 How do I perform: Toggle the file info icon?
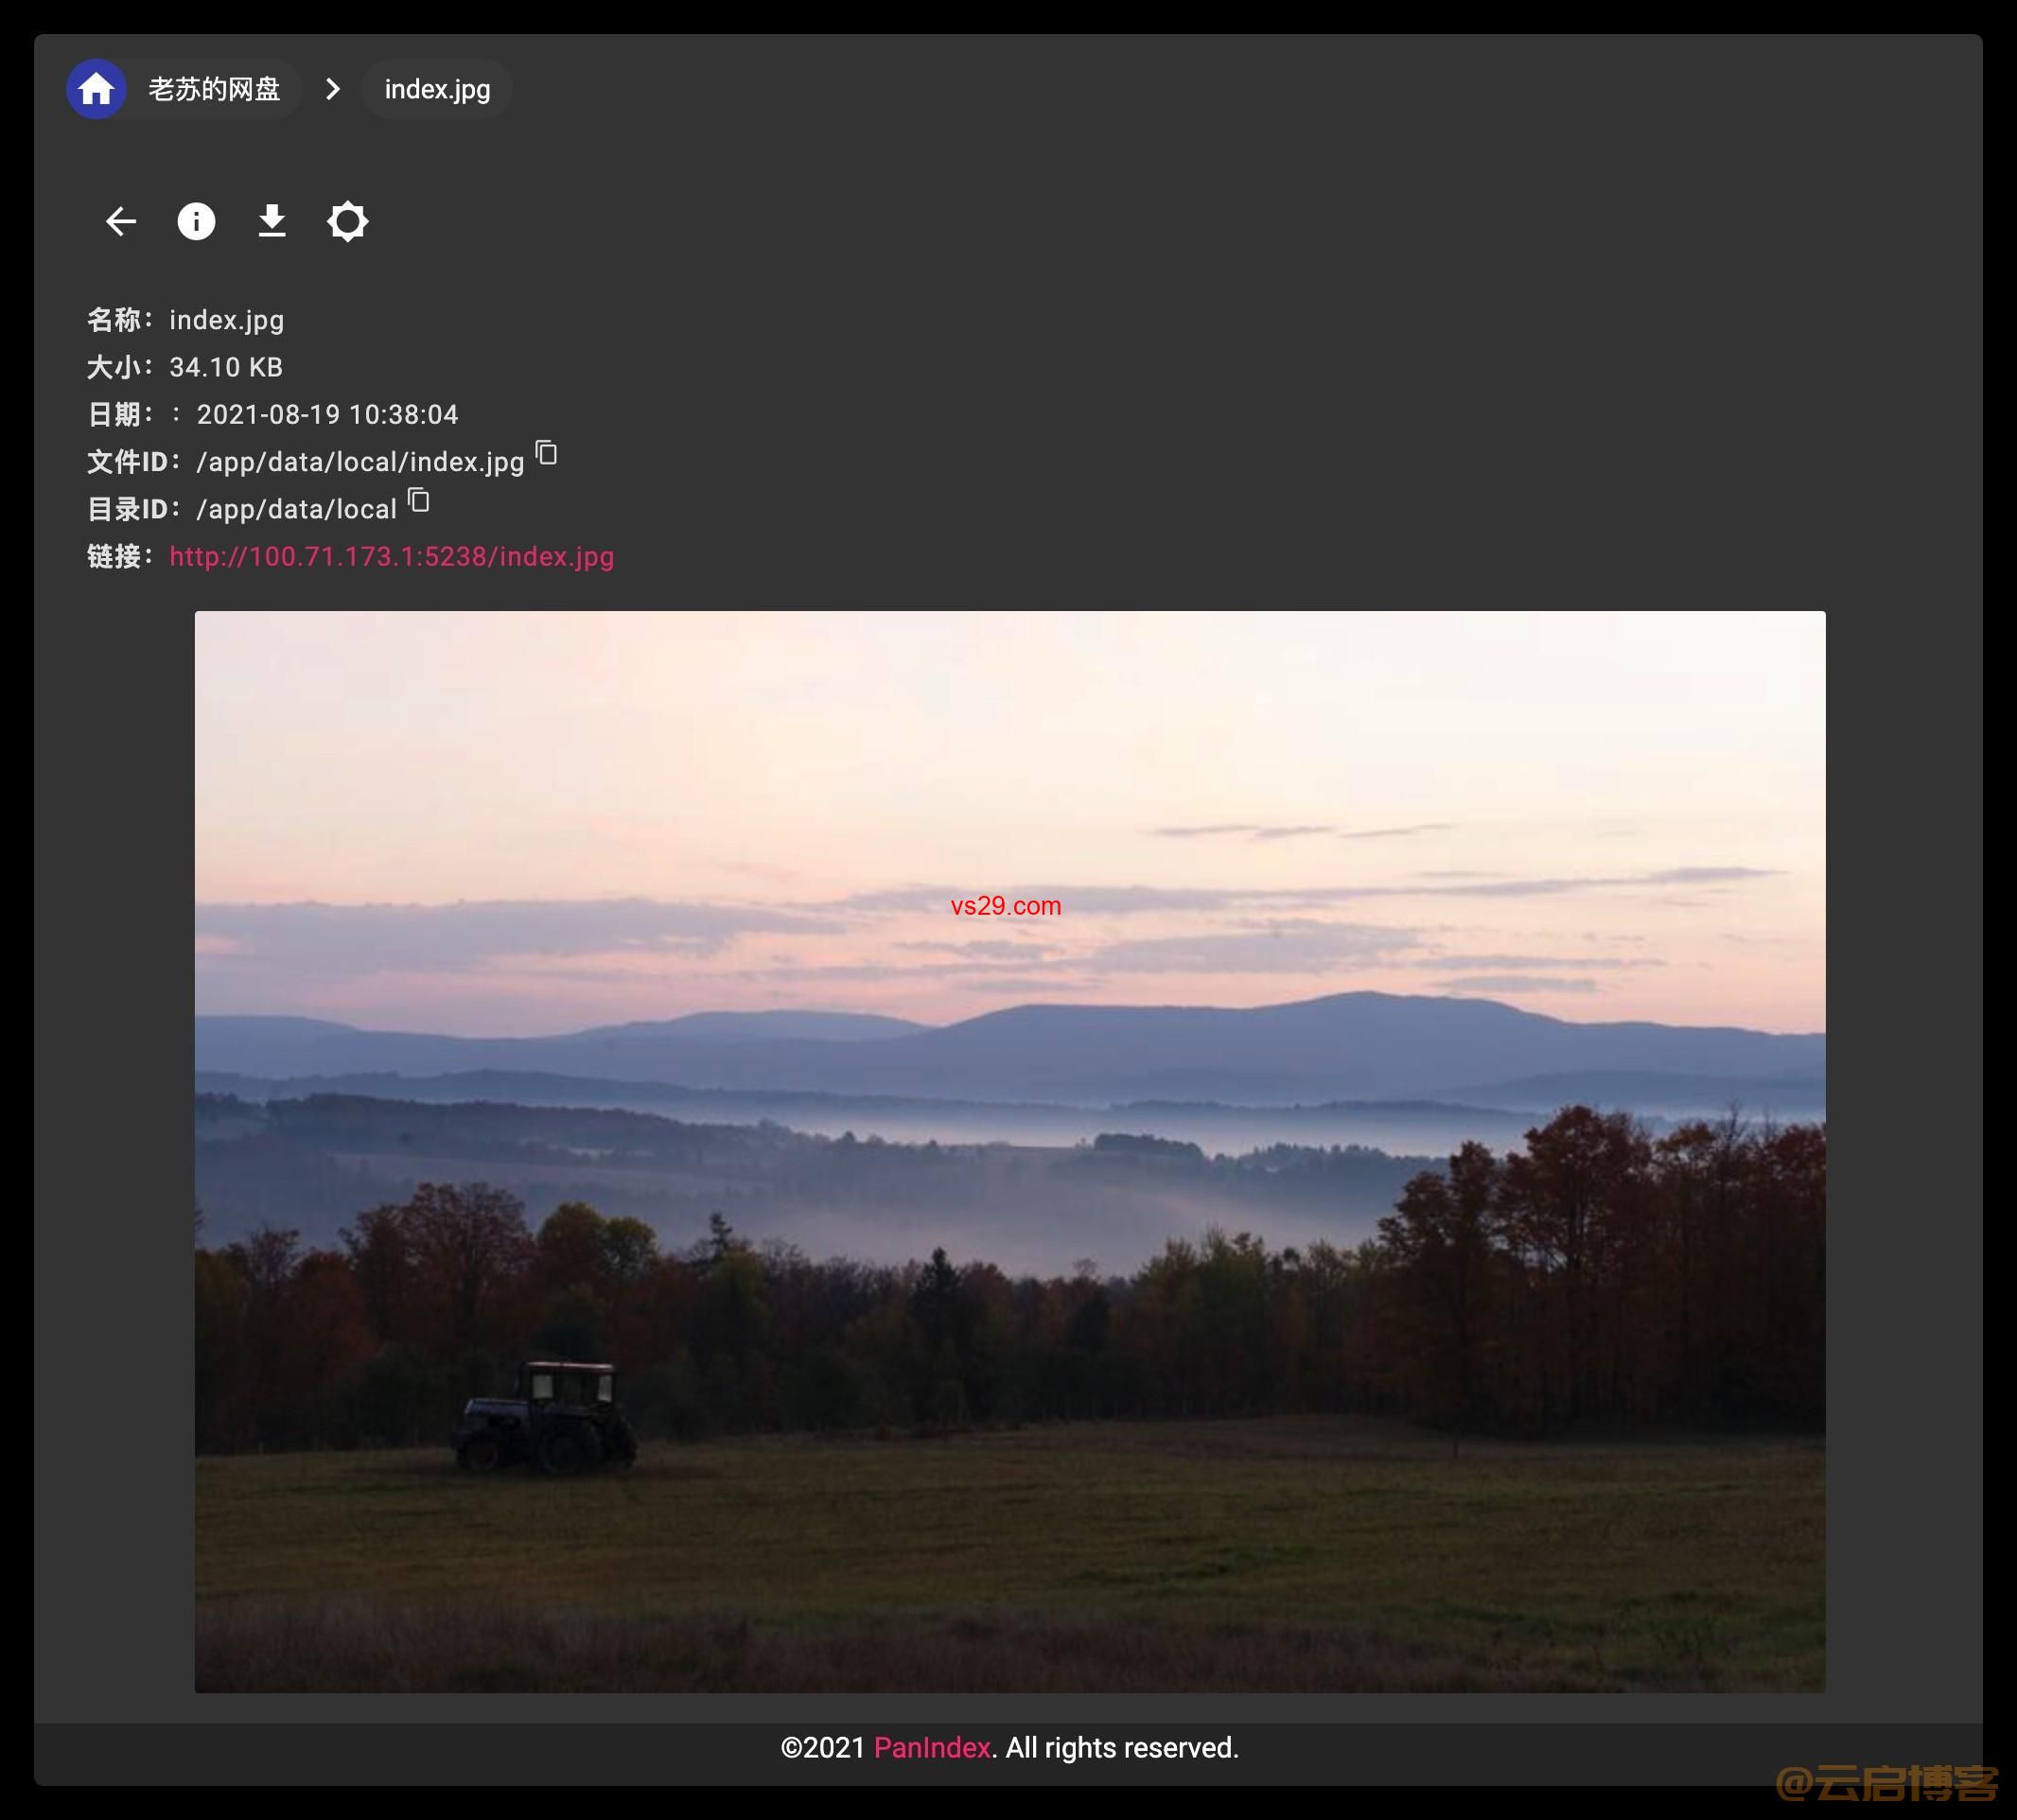click(x=196, y=221)
